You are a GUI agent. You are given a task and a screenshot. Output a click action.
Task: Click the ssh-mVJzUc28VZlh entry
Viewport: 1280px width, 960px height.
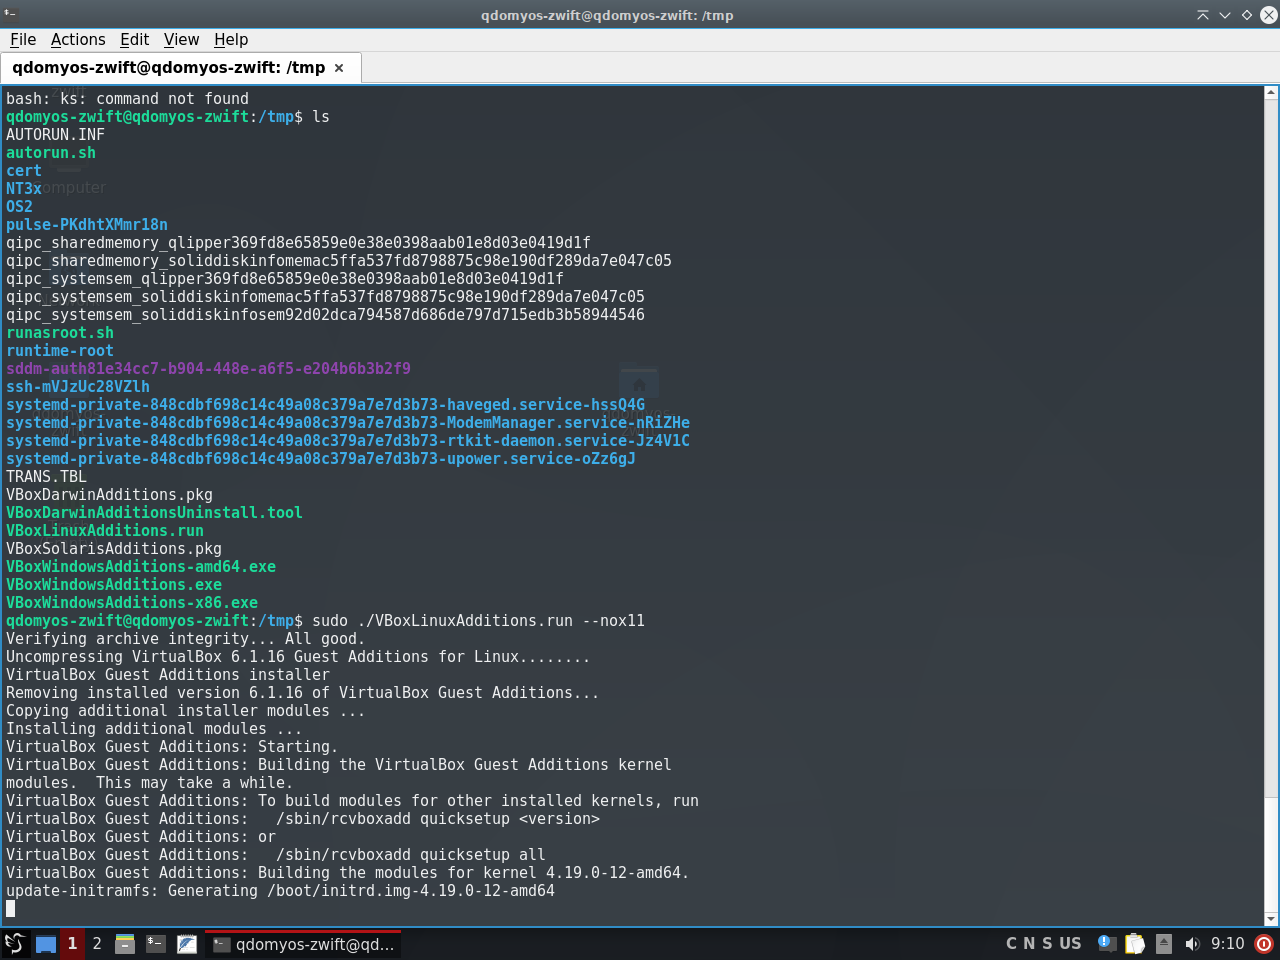78,386
